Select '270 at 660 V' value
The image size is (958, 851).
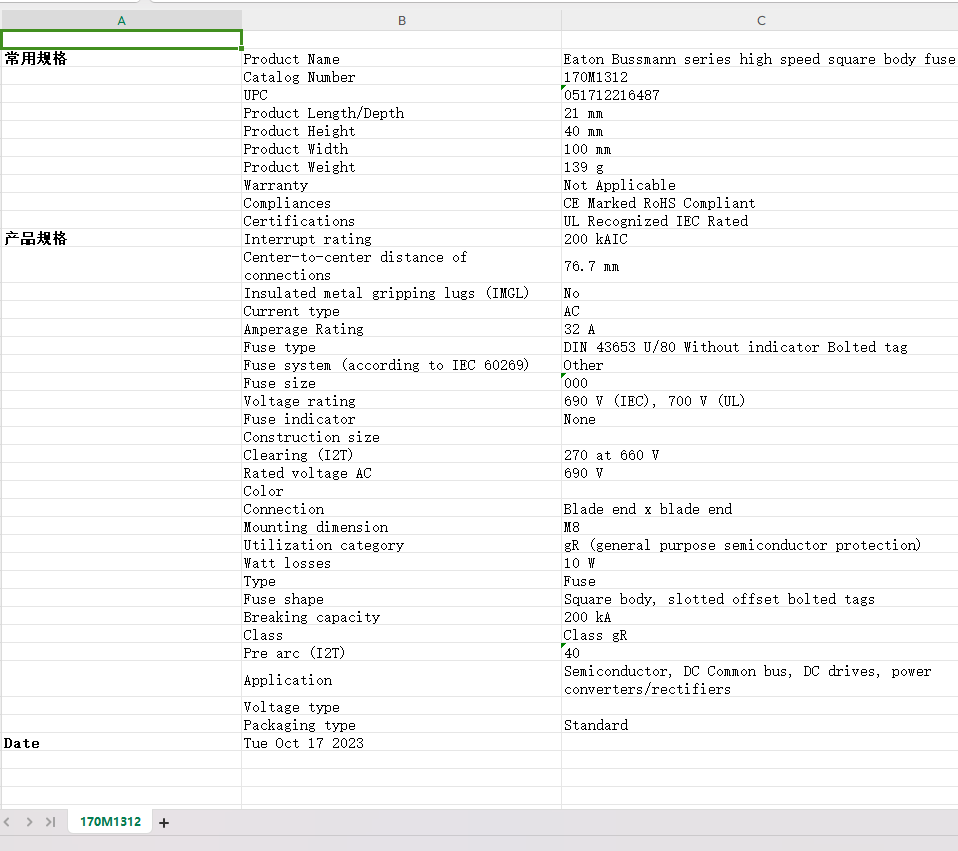[759, 455]
